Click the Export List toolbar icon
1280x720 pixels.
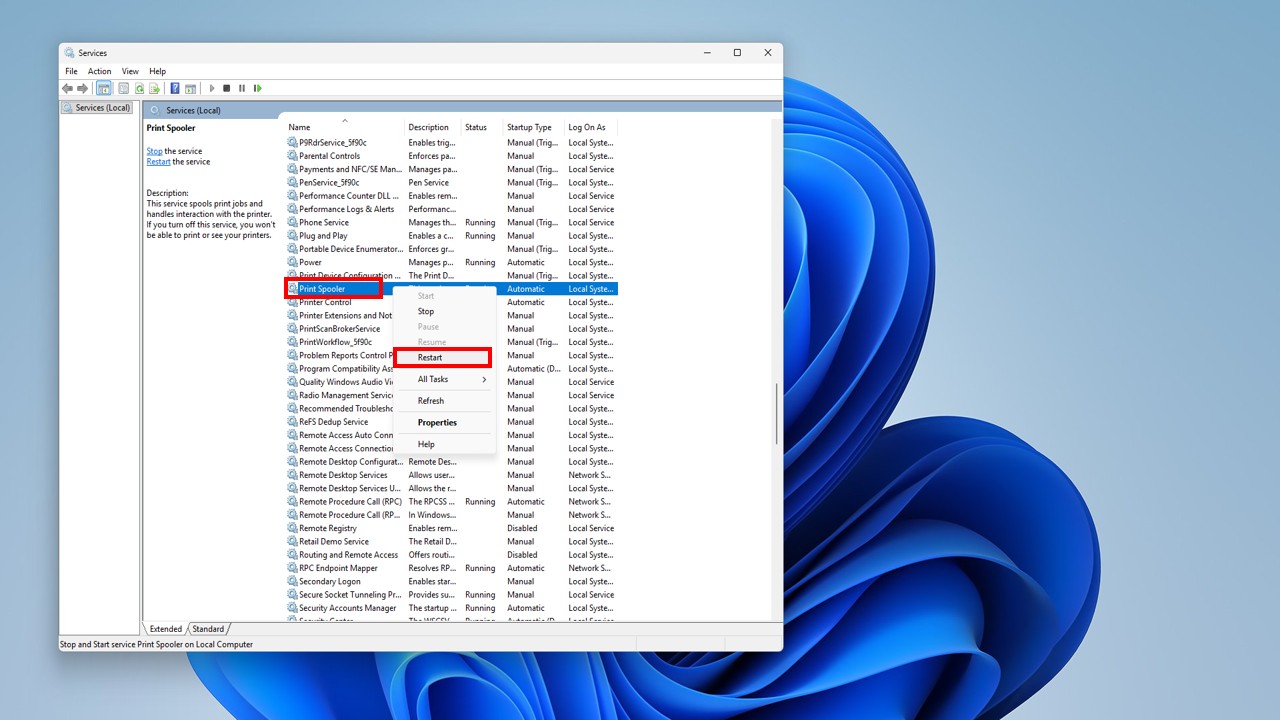point(154,88)
